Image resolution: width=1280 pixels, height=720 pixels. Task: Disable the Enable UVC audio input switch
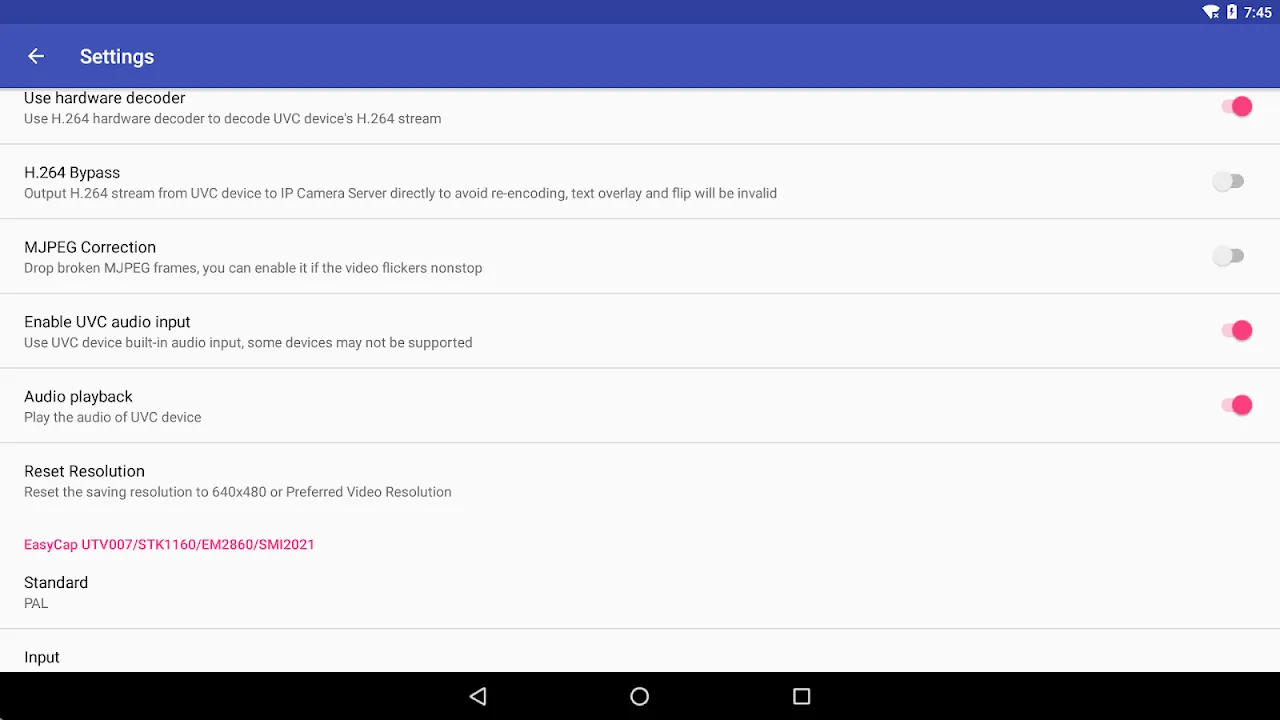click(x=1237, y=330)
